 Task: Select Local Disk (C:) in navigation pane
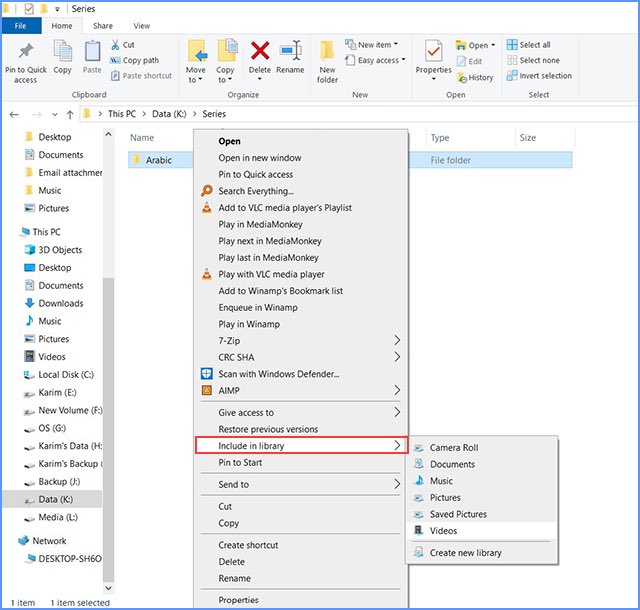click(59, 374)
